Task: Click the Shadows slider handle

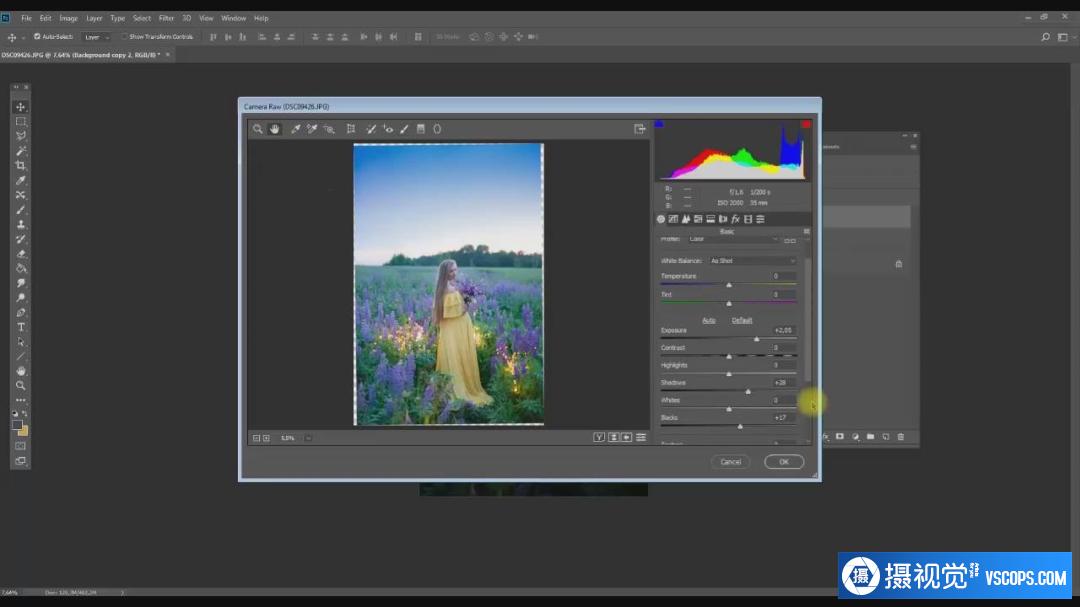Action: pyautogui.click(x=748, y=391)
